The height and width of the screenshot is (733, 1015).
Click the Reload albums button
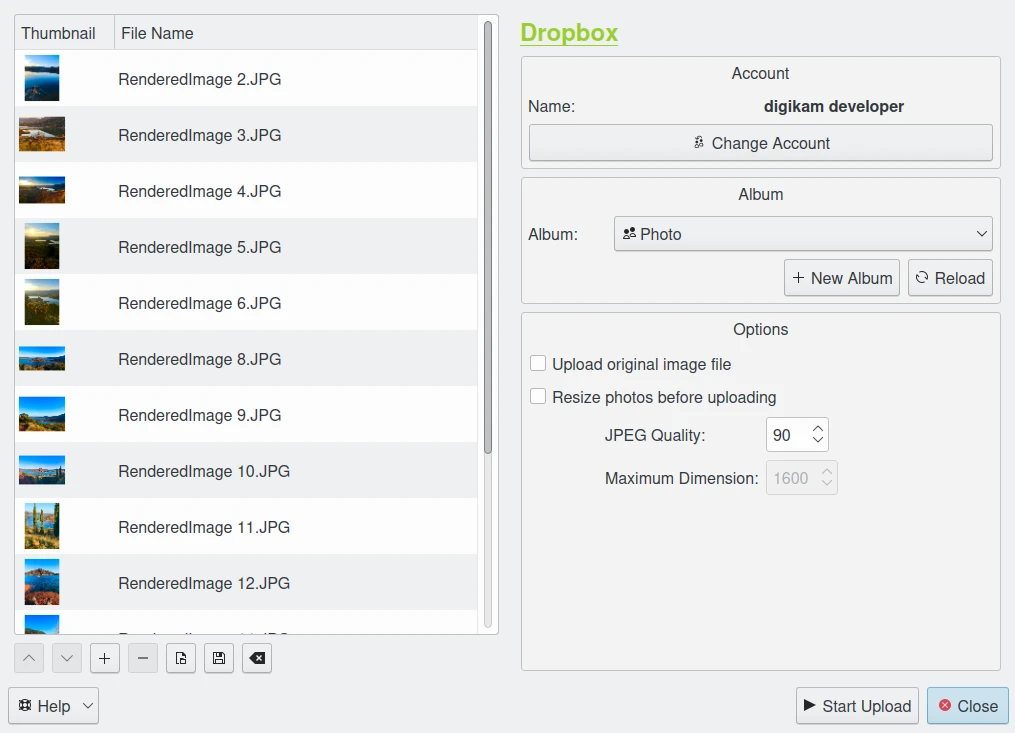(x=950, y=278)
